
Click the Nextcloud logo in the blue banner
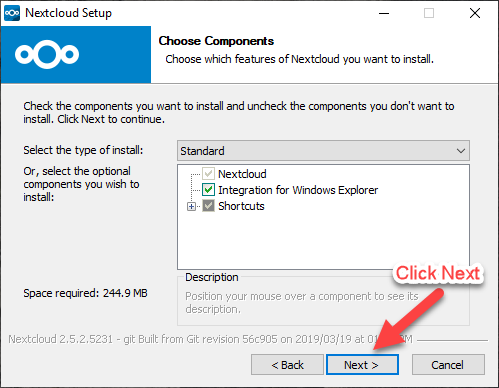[x=47, y=54]
